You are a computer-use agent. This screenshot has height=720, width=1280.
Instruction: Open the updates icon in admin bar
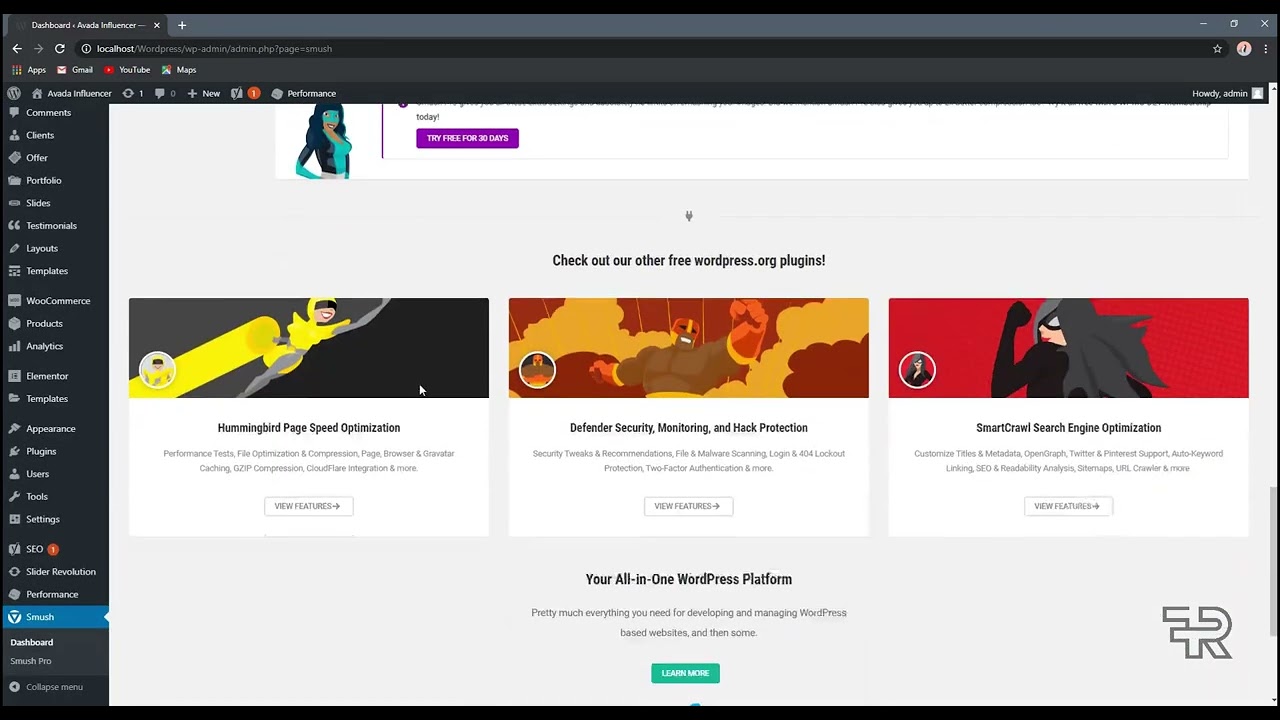pos(133,93)
